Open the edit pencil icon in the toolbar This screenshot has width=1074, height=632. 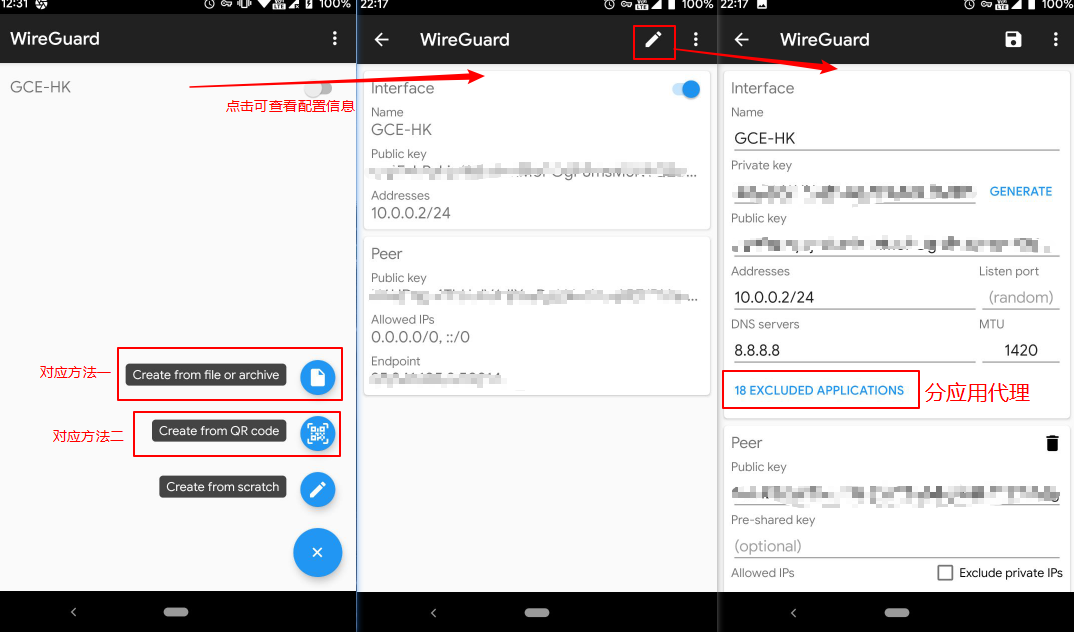[x=655, y=39]
